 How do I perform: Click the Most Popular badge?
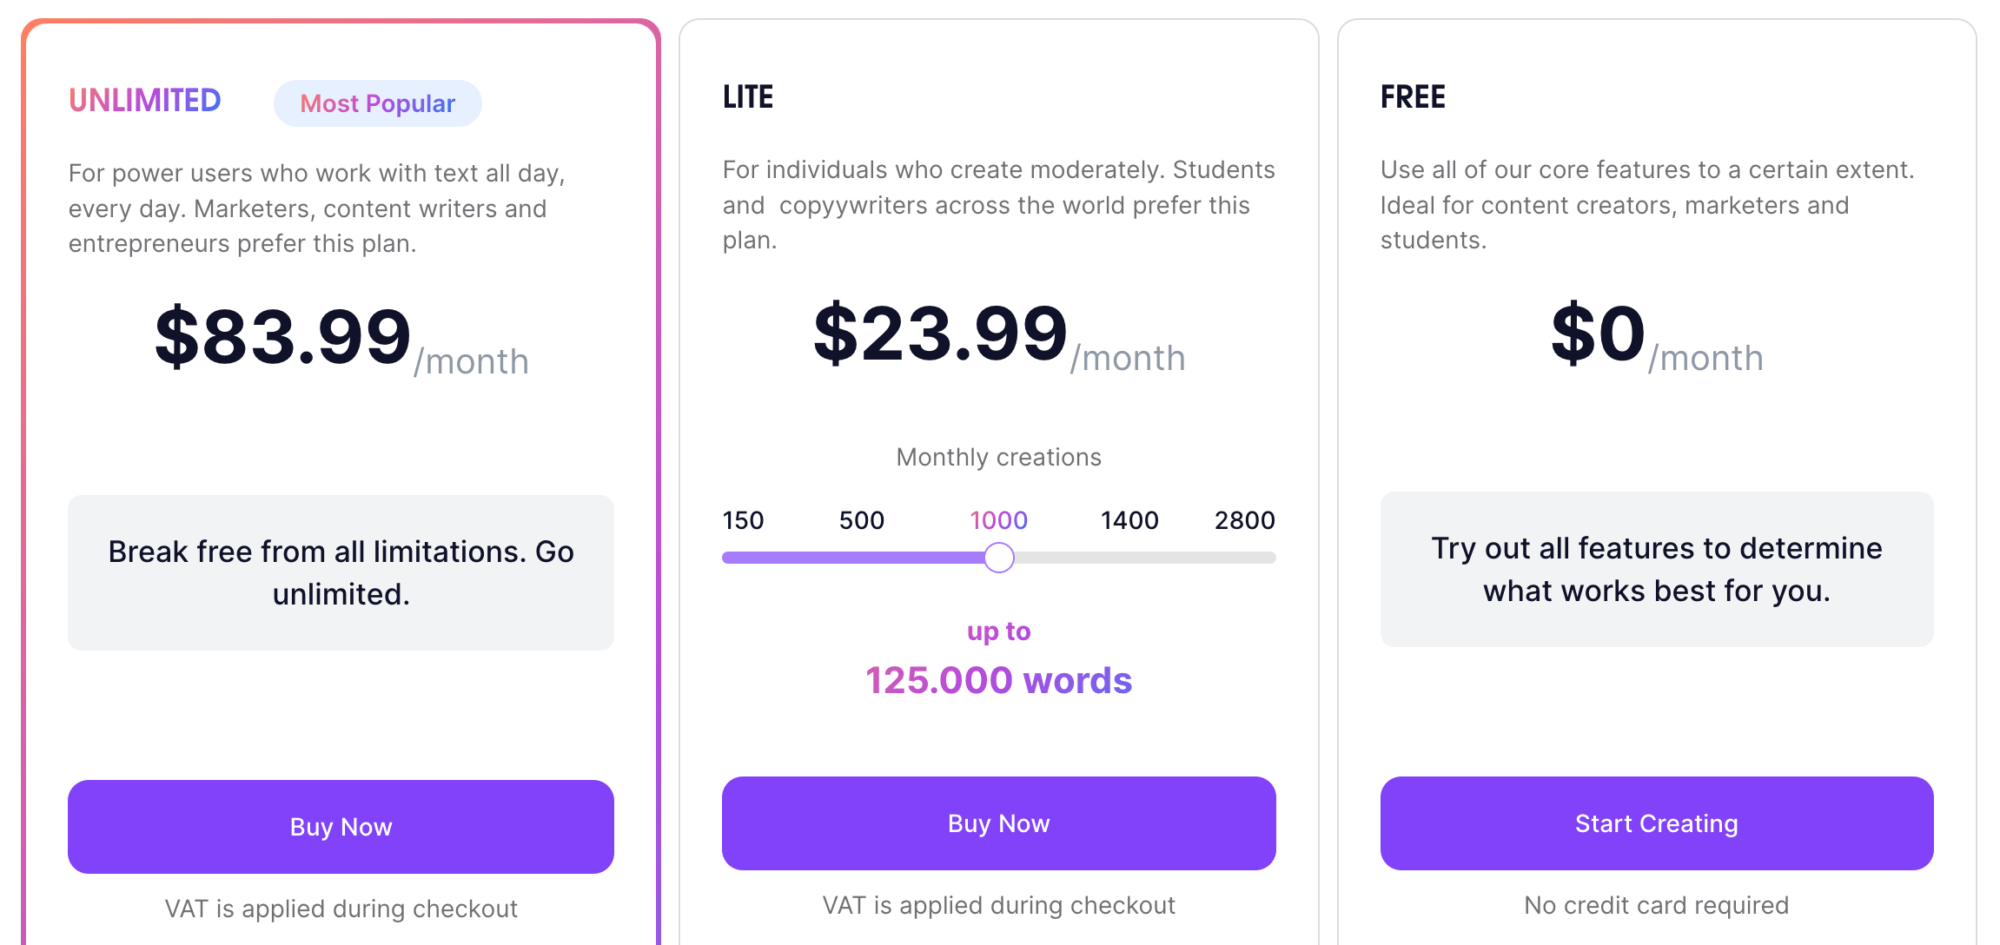click(x=377, y=104)
